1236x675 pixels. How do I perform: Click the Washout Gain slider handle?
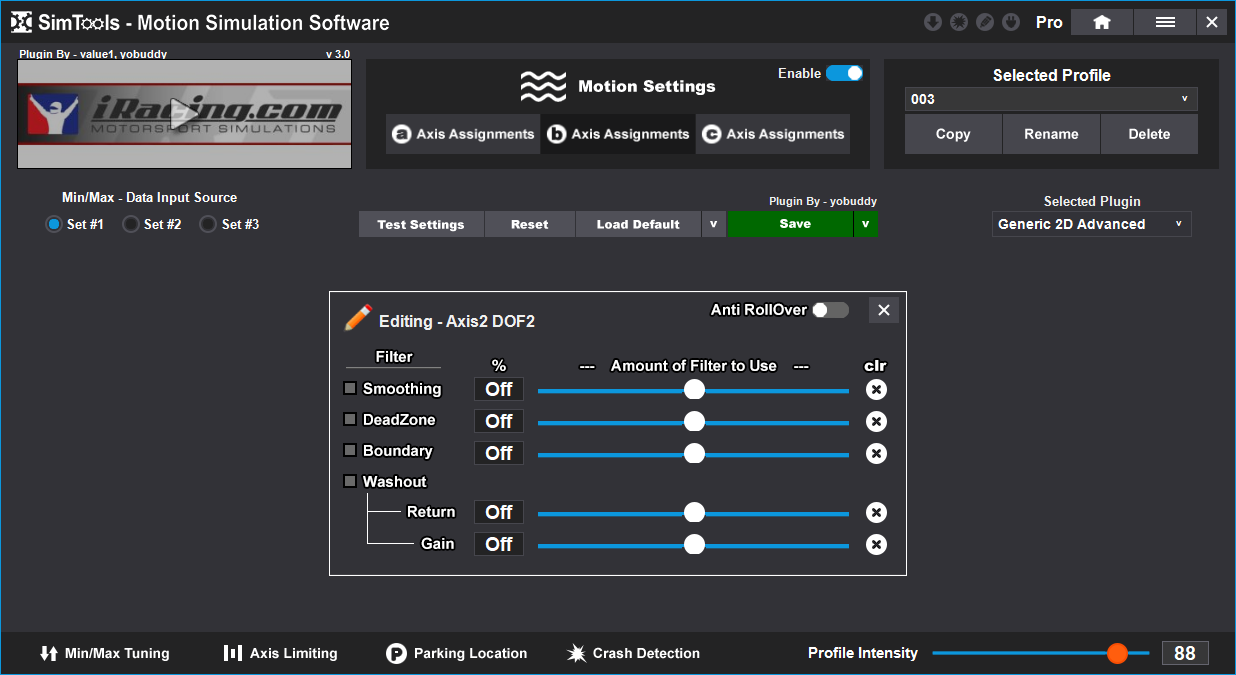[x=694, y=545]
